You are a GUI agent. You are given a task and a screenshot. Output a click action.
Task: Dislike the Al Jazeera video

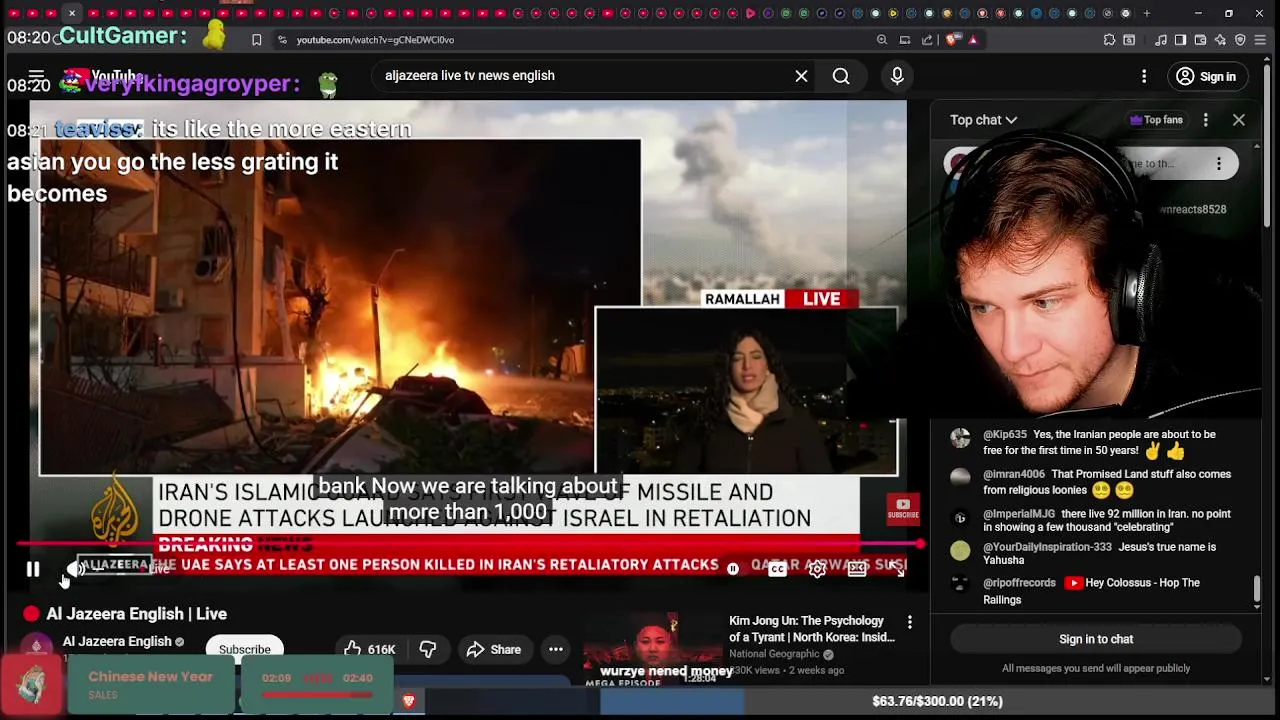click(x=428, y=649)
